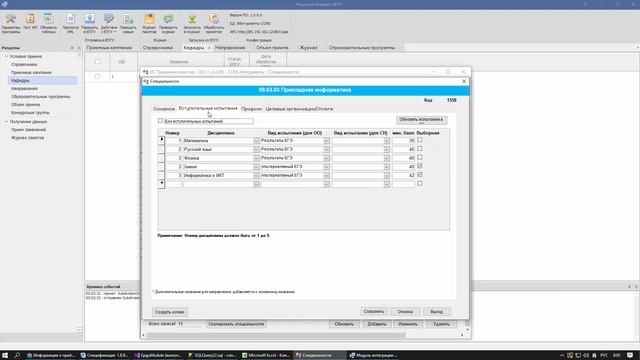Toggle Выборная checkbox for Физика row
The image size is (640, 360).
pos(420,158)
